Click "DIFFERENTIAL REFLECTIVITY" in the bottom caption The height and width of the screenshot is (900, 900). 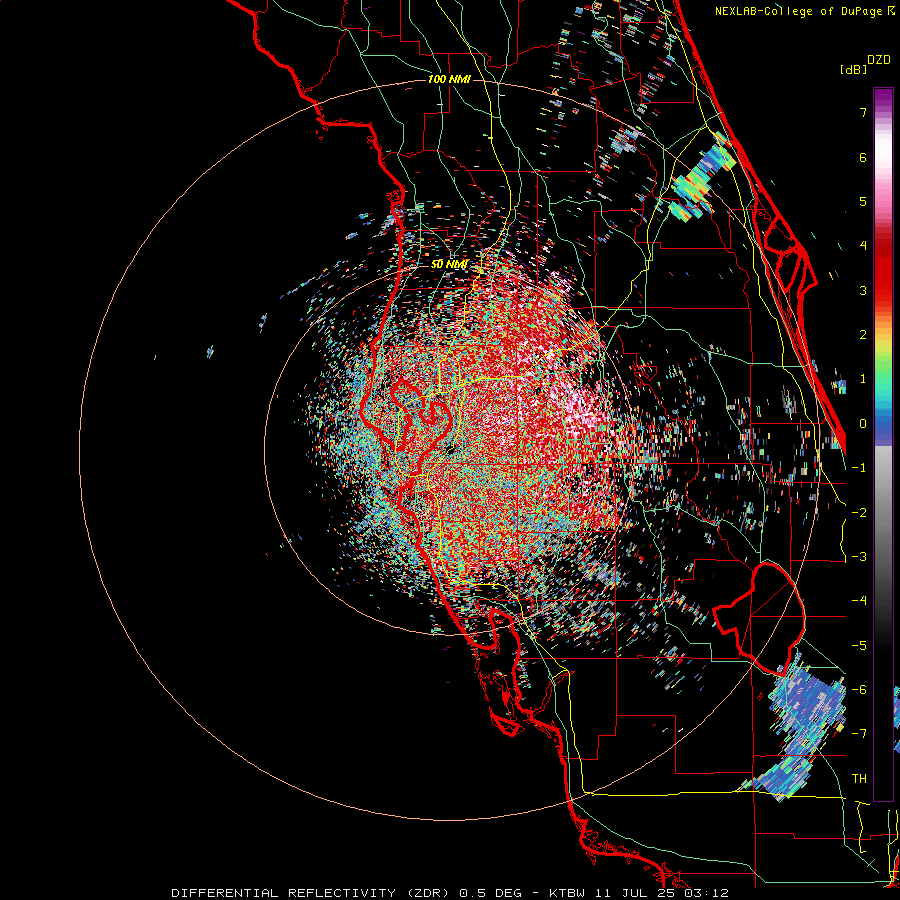click(x=284, y=893)
